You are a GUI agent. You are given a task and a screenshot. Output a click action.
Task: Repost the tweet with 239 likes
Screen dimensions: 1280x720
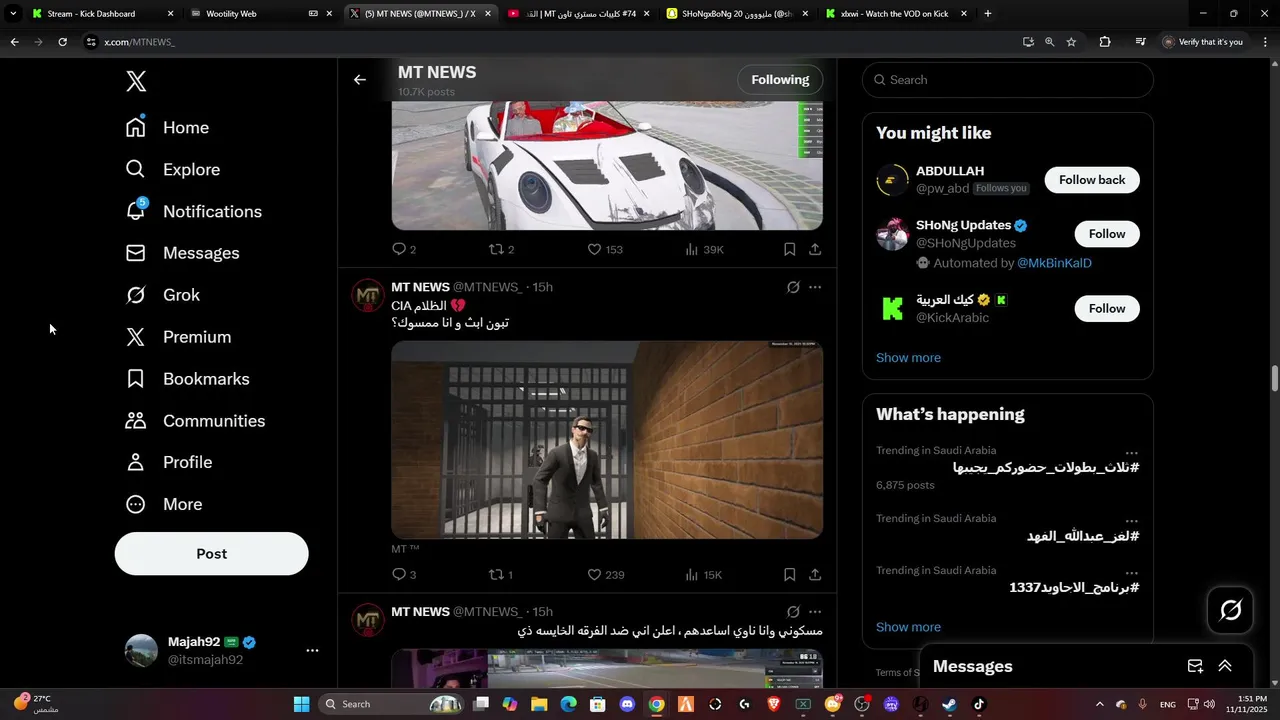tap(500, 575)
